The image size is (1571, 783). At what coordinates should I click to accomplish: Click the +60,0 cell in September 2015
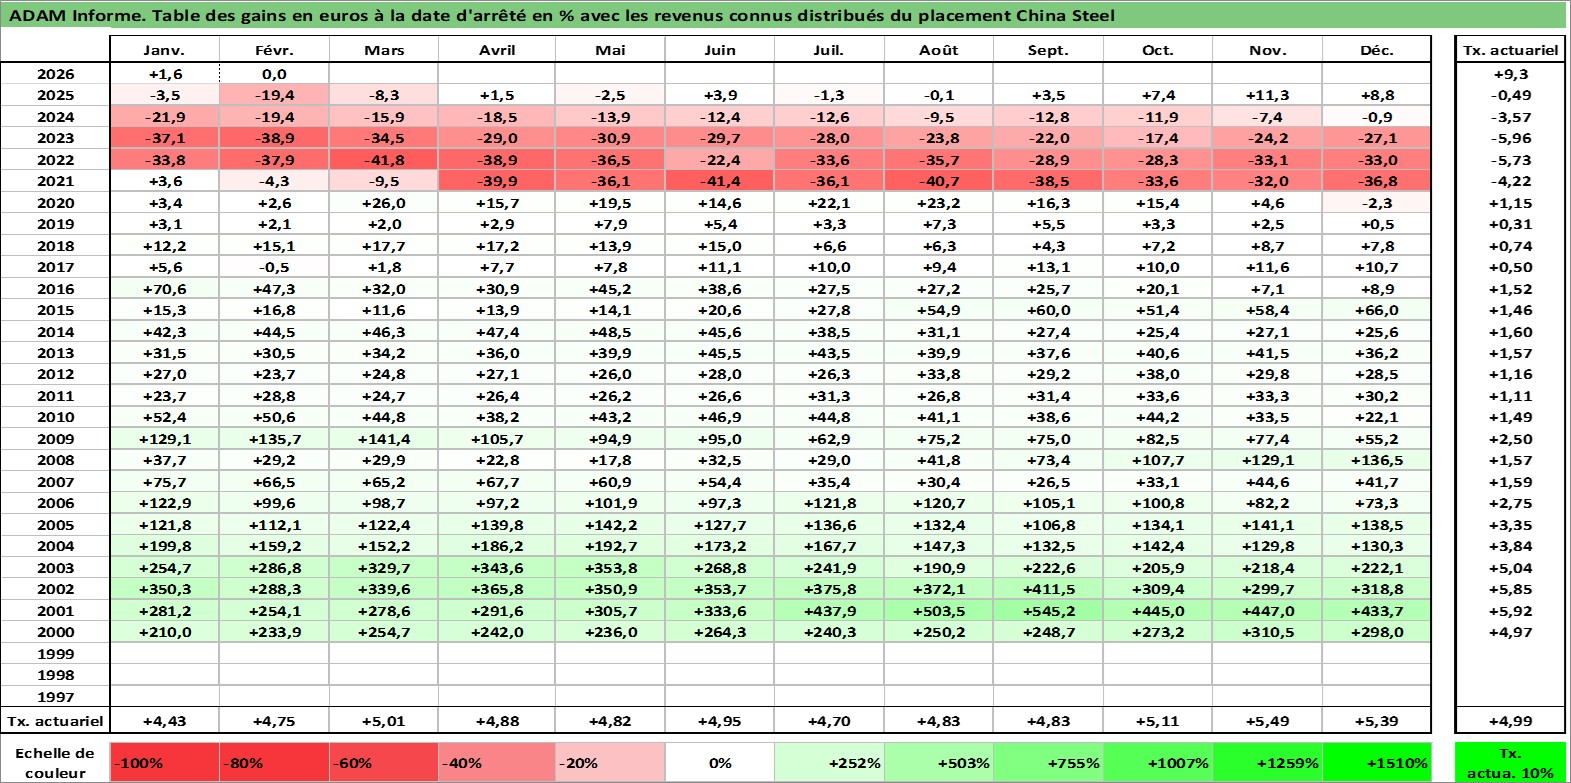(x=1048, y=310)
